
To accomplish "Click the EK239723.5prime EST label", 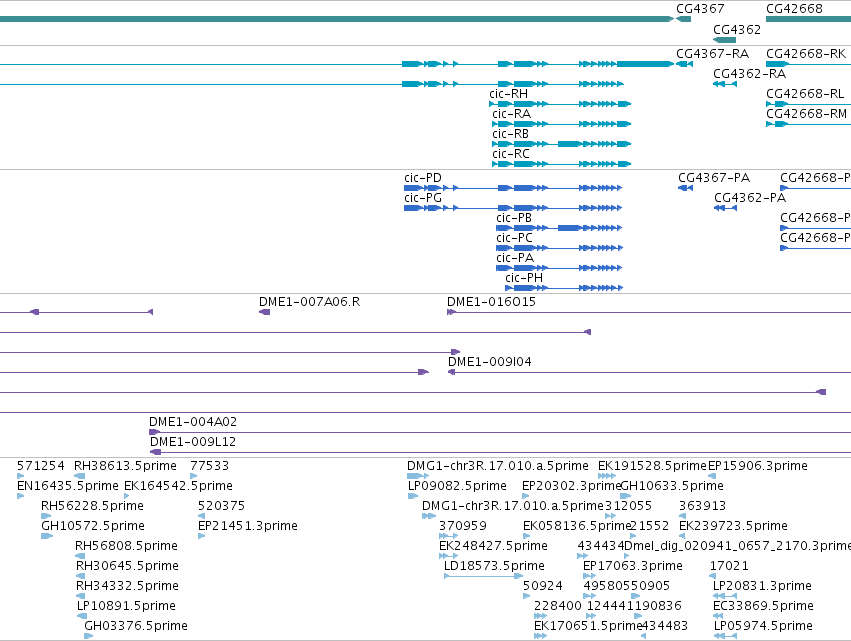I will pos(733,526).
